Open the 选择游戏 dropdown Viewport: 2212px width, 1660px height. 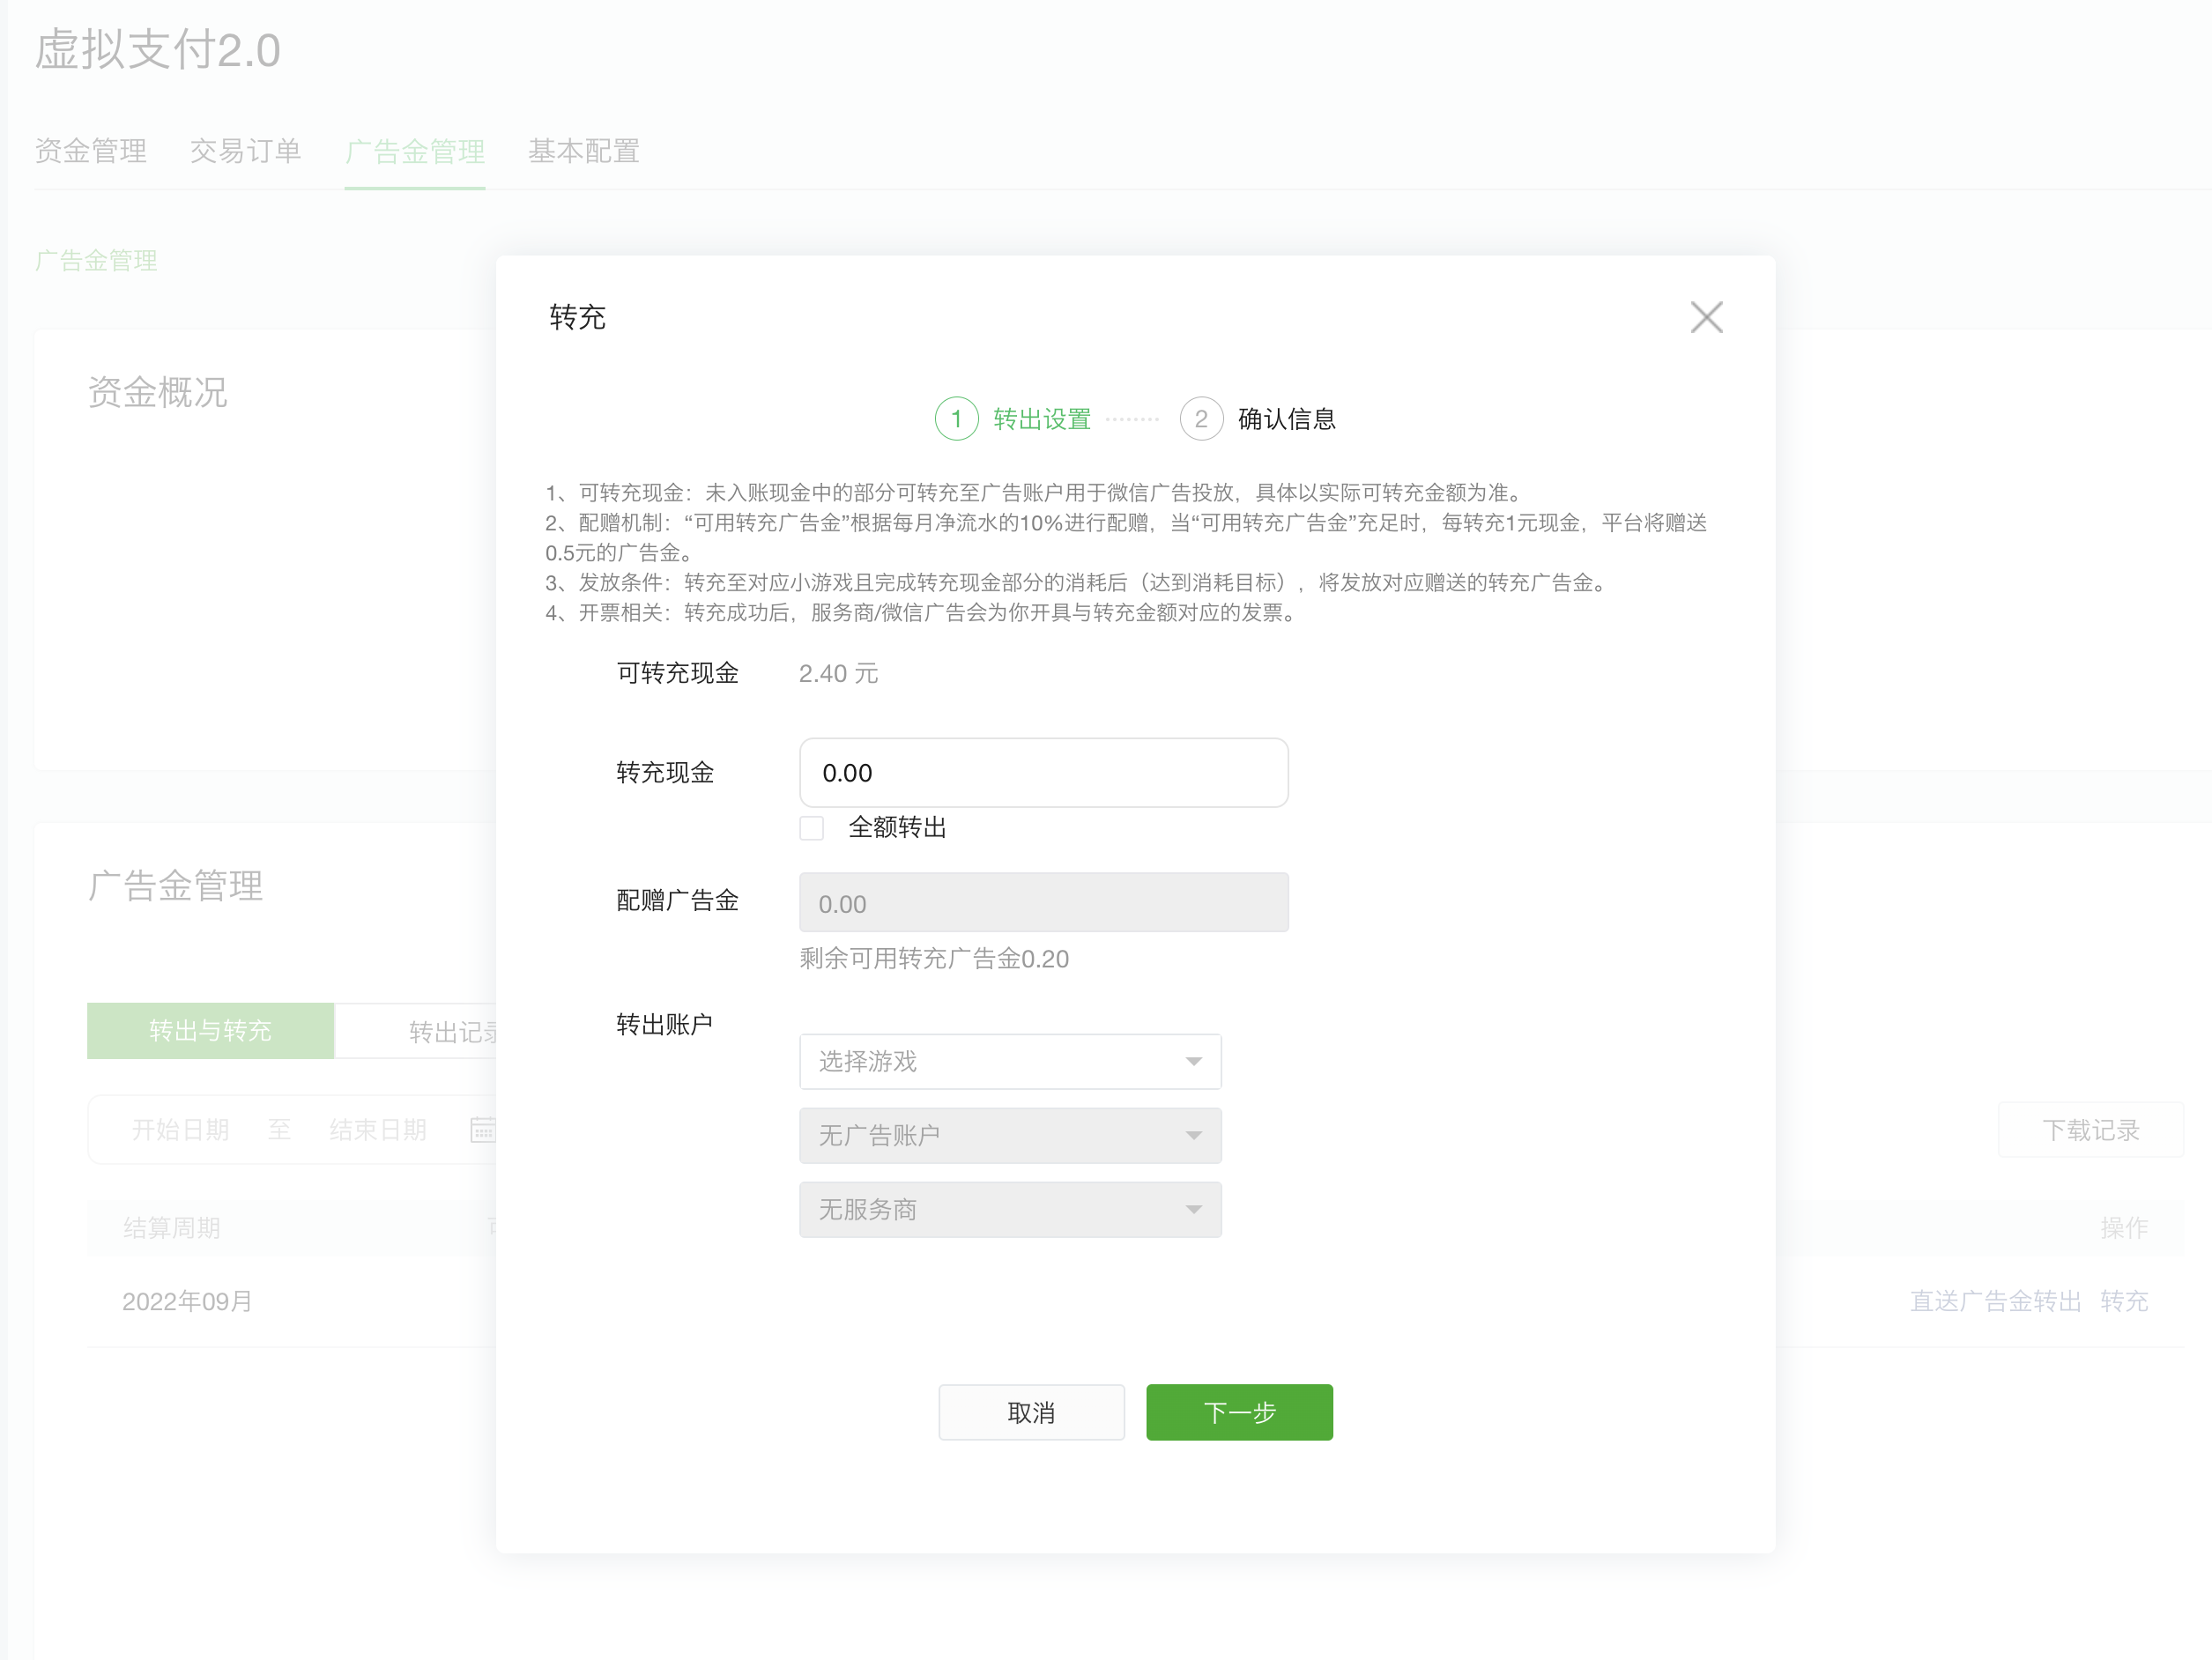tap(1010, 1061)
